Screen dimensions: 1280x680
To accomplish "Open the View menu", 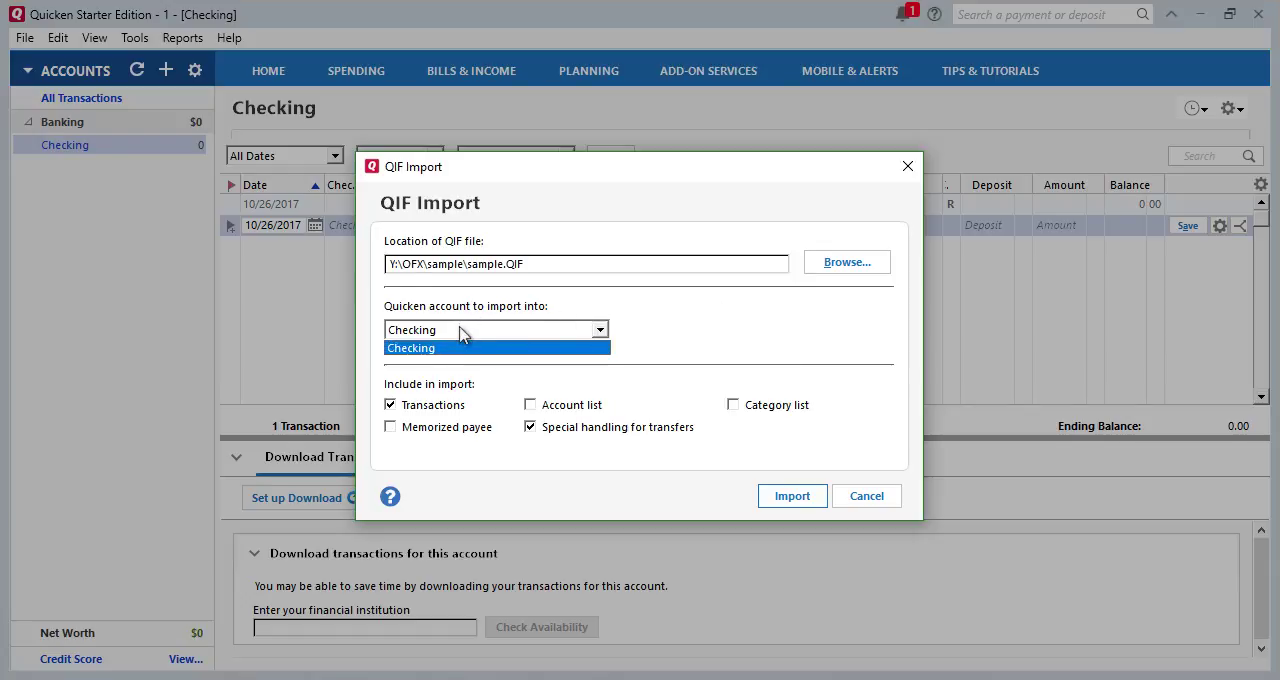I will (x=94, y=38).
